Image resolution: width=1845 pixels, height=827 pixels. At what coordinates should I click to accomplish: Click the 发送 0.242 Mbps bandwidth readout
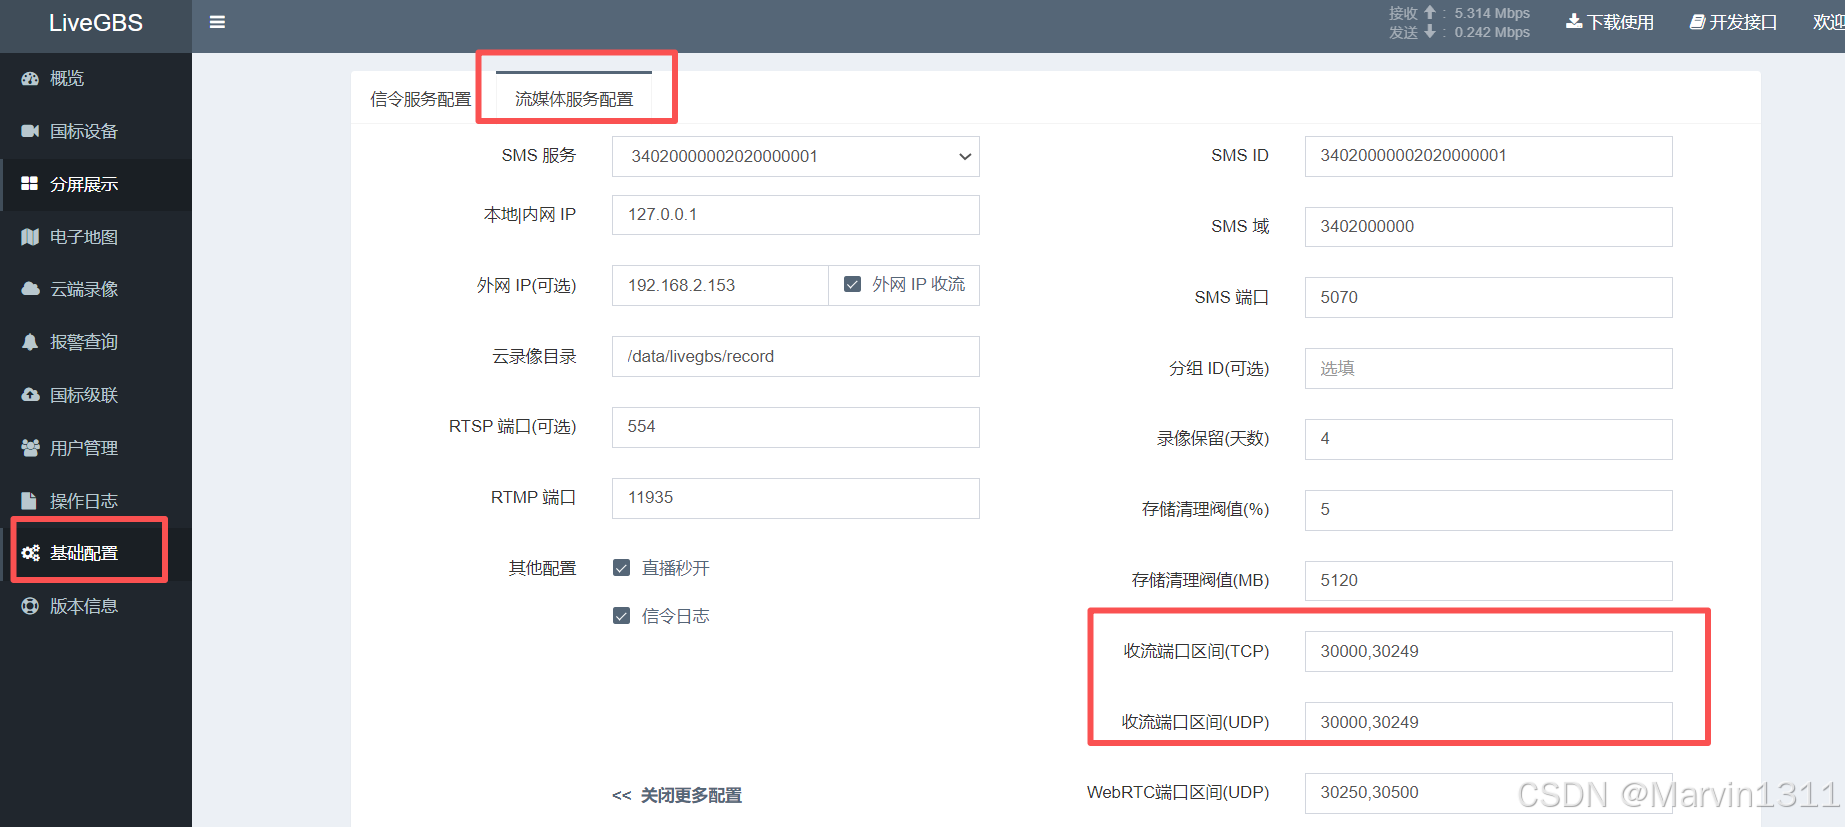(1459, 32)
